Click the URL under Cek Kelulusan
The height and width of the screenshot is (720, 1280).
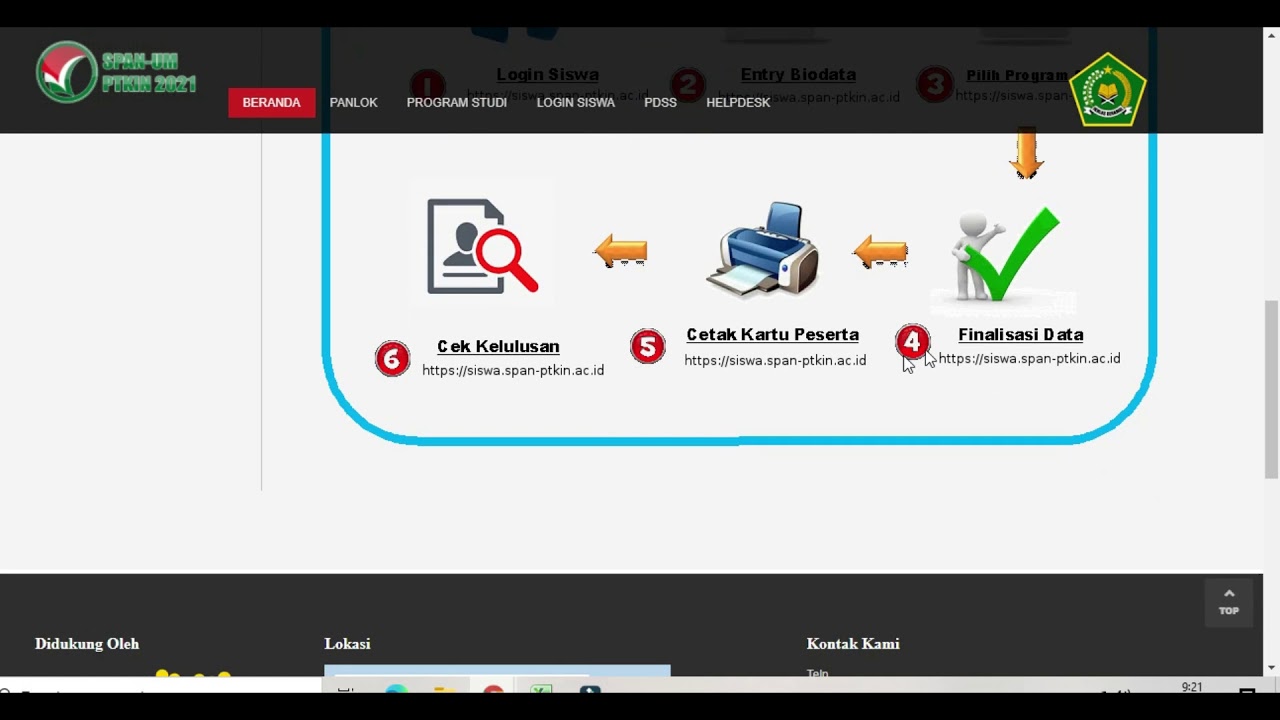click(x=513, y=370)
